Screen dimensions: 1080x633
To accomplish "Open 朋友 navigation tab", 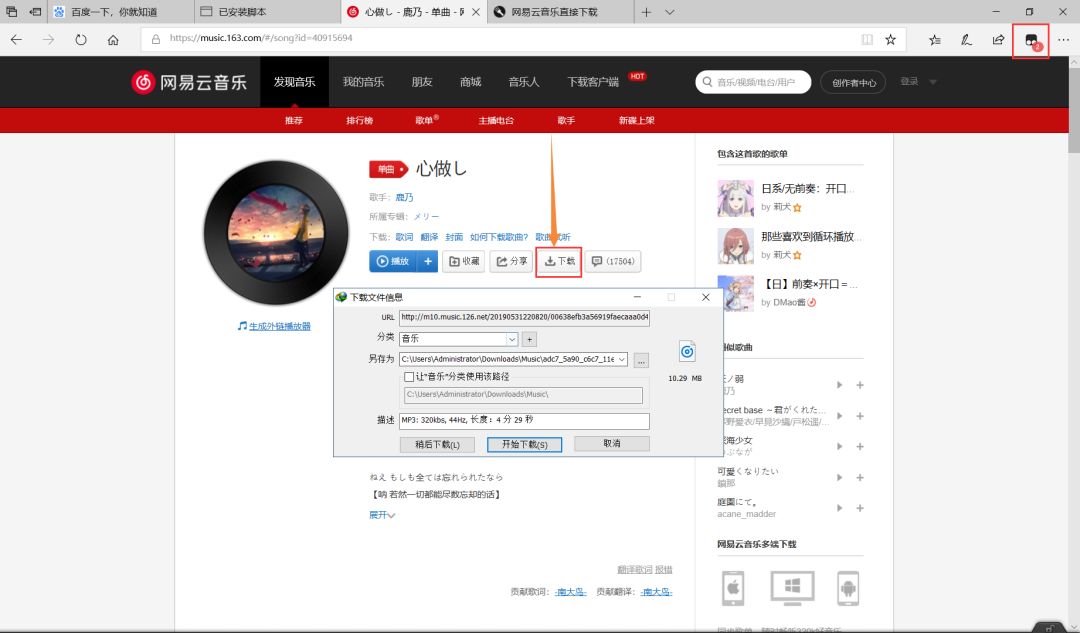I will (422, 82).
